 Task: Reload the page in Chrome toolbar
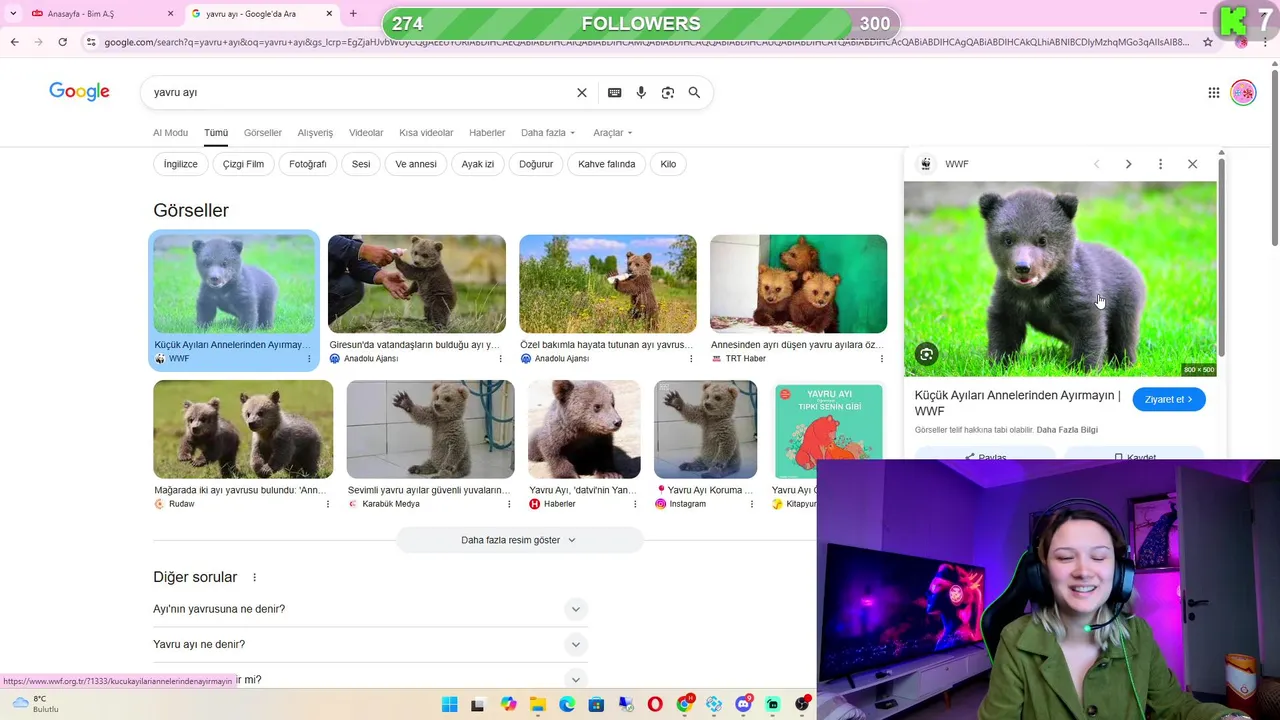click(x=62, y=42)
